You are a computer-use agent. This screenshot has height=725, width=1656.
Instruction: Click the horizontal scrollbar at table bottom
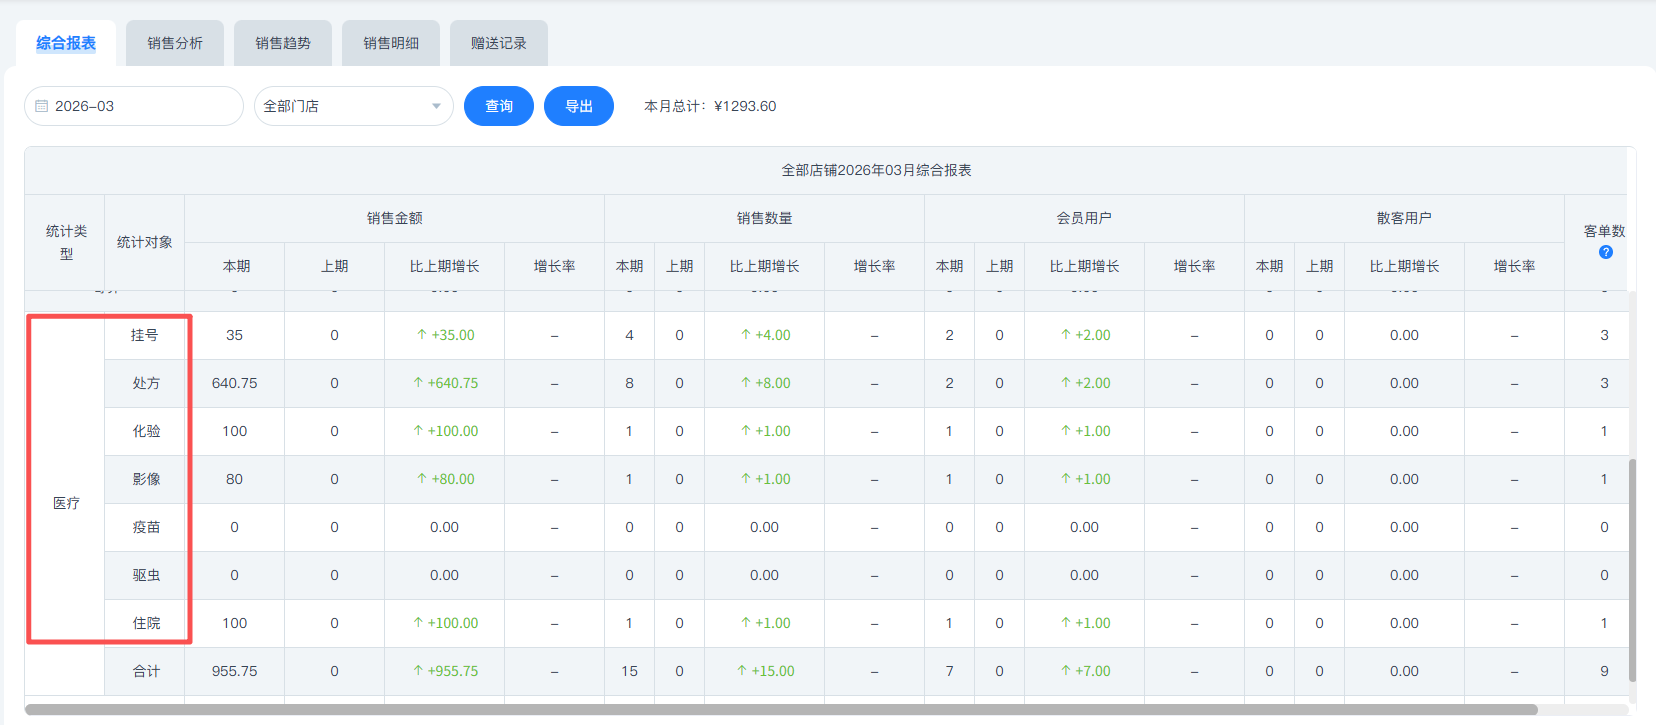pos(780,710)
